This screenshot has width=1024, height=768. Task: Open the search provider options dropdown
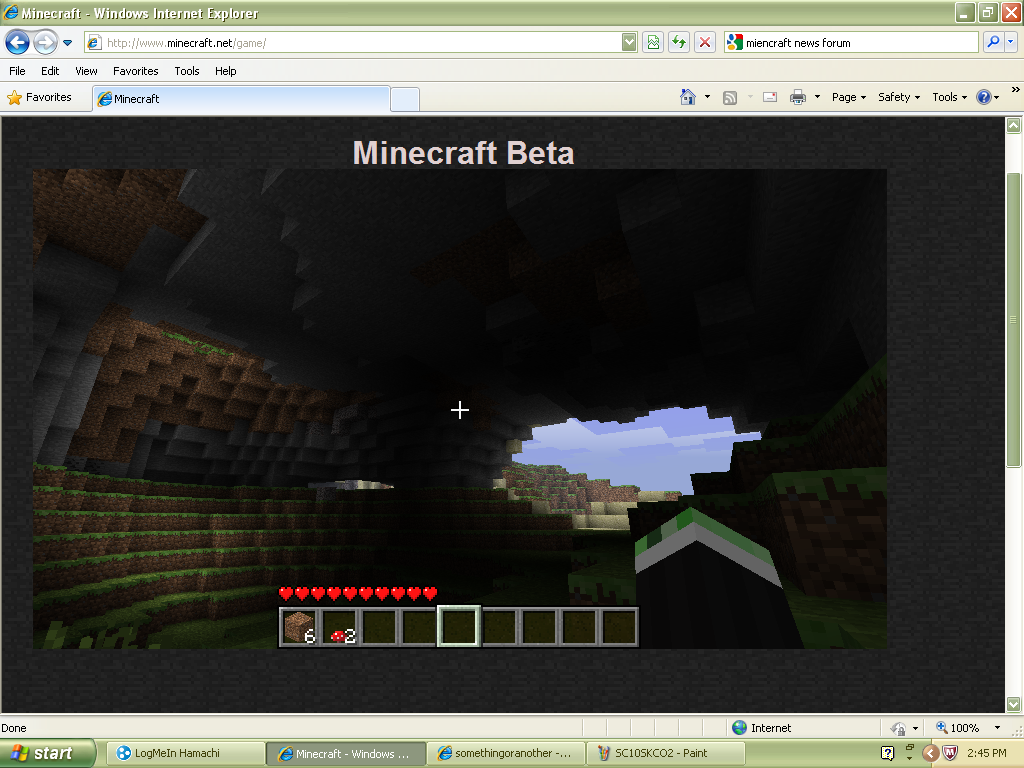[x=1011, y=42]
